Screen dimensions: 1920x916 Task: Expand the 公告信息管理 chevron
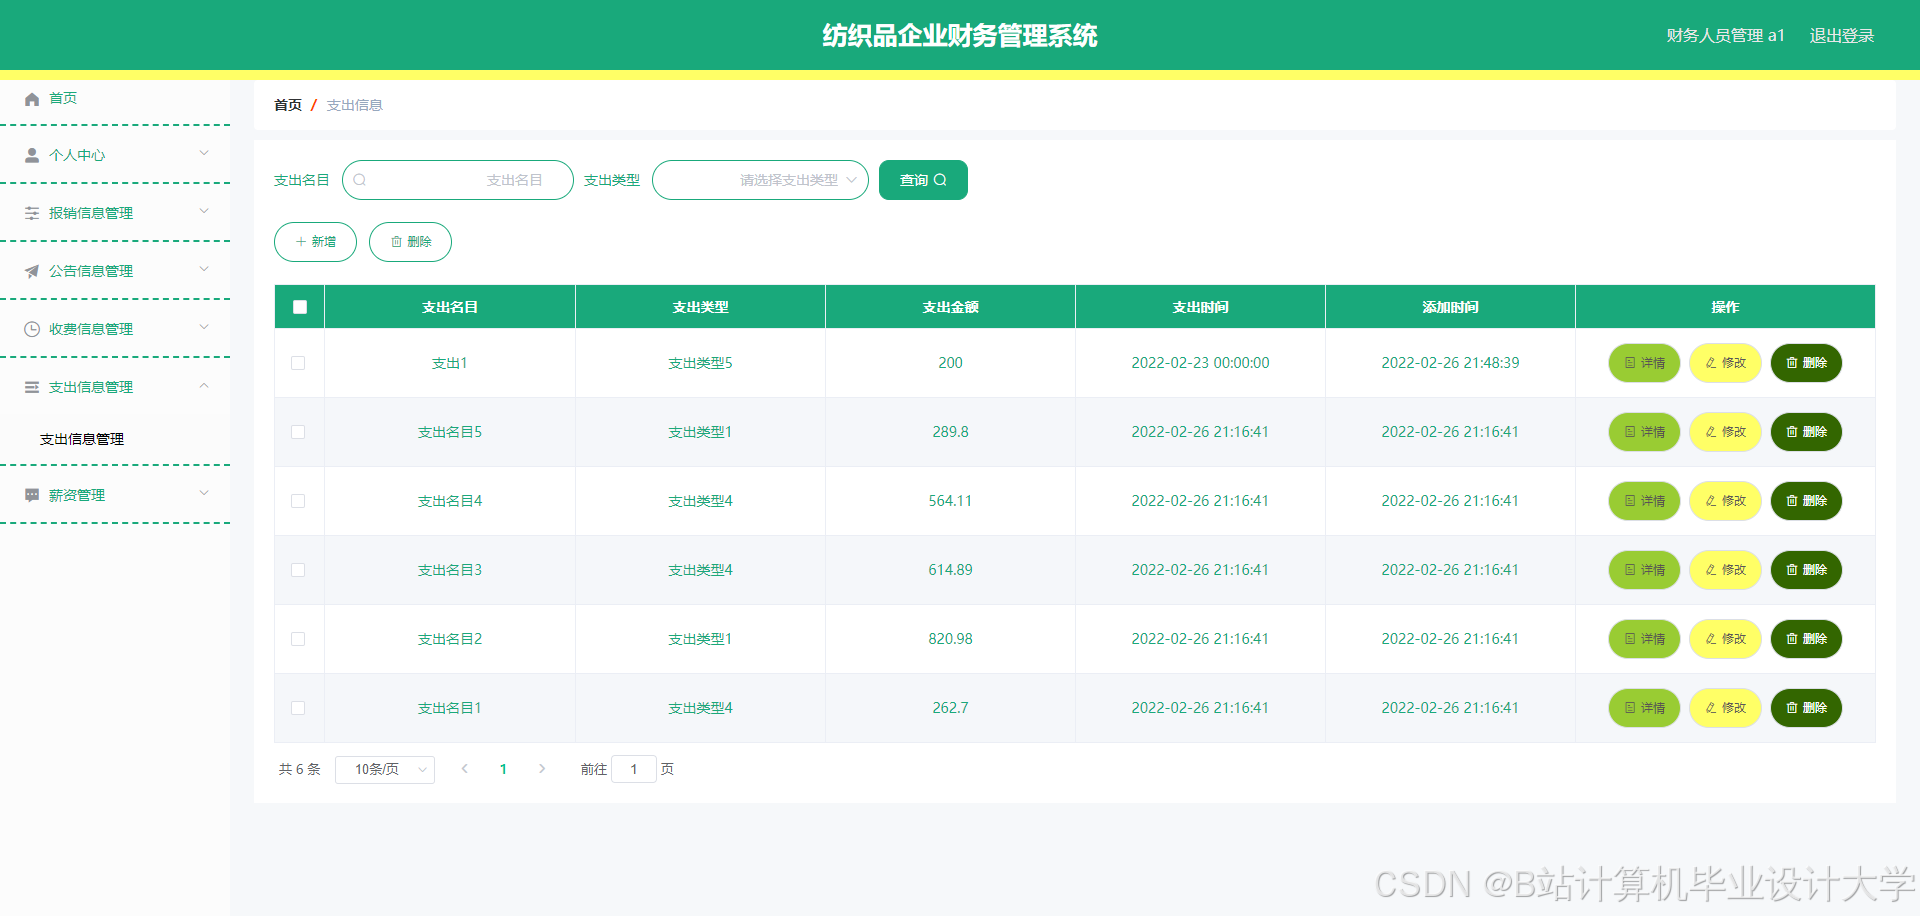[204, 269]
